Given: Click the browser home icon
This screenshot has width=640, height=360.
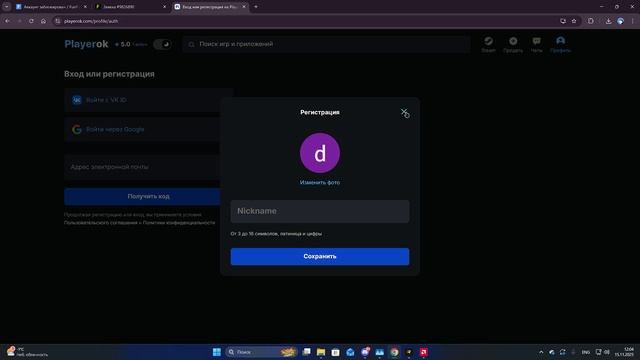Looking at the screenshot, I should [43, 21].
